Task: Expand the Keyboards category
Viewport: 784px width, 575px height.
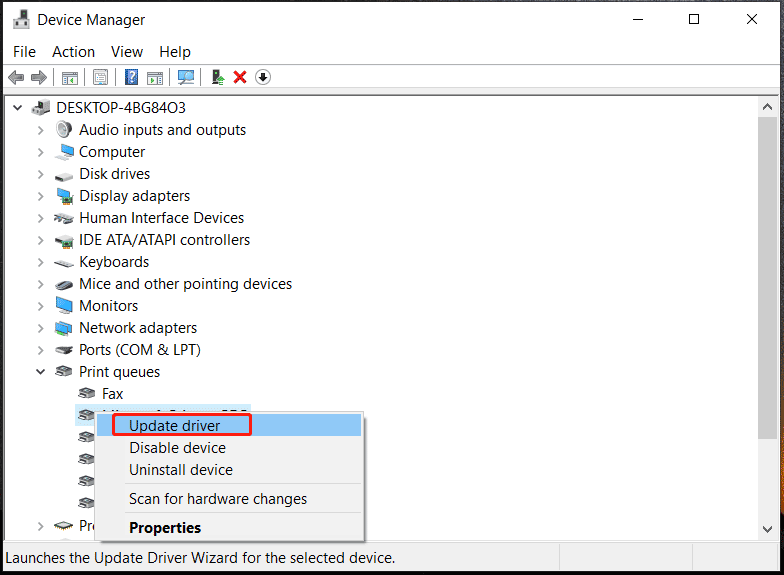Action: [x=40, y=262]
